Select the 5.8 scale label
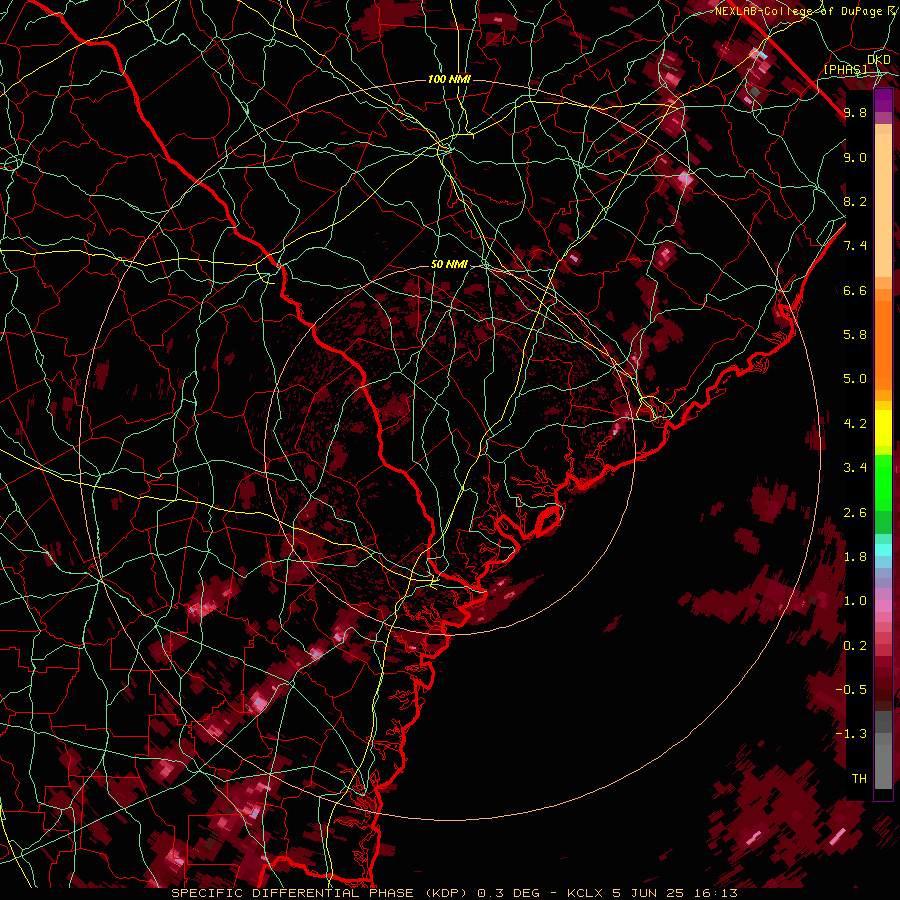The image size is (900, 900). (855, 335)
